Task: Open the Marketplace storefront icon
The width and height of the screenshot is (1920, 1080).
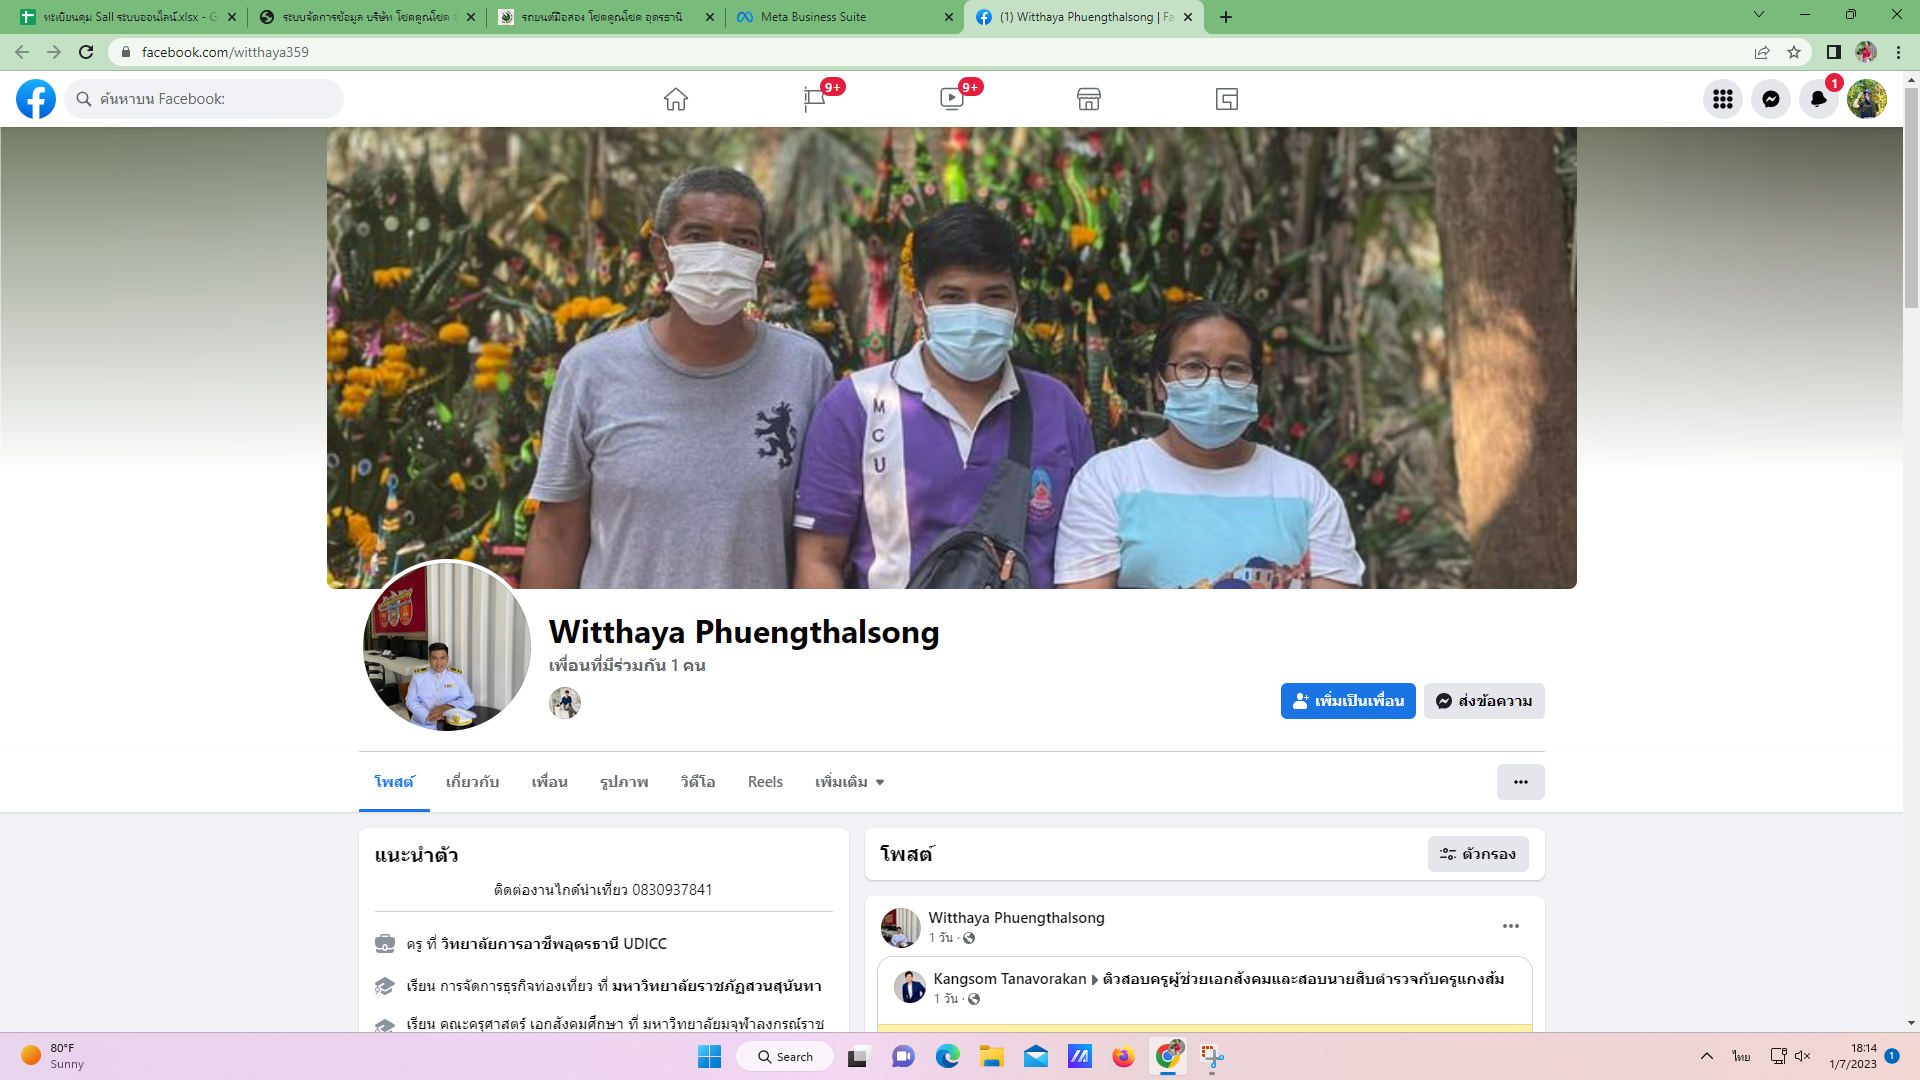Action: click(x=1089, y=99)
